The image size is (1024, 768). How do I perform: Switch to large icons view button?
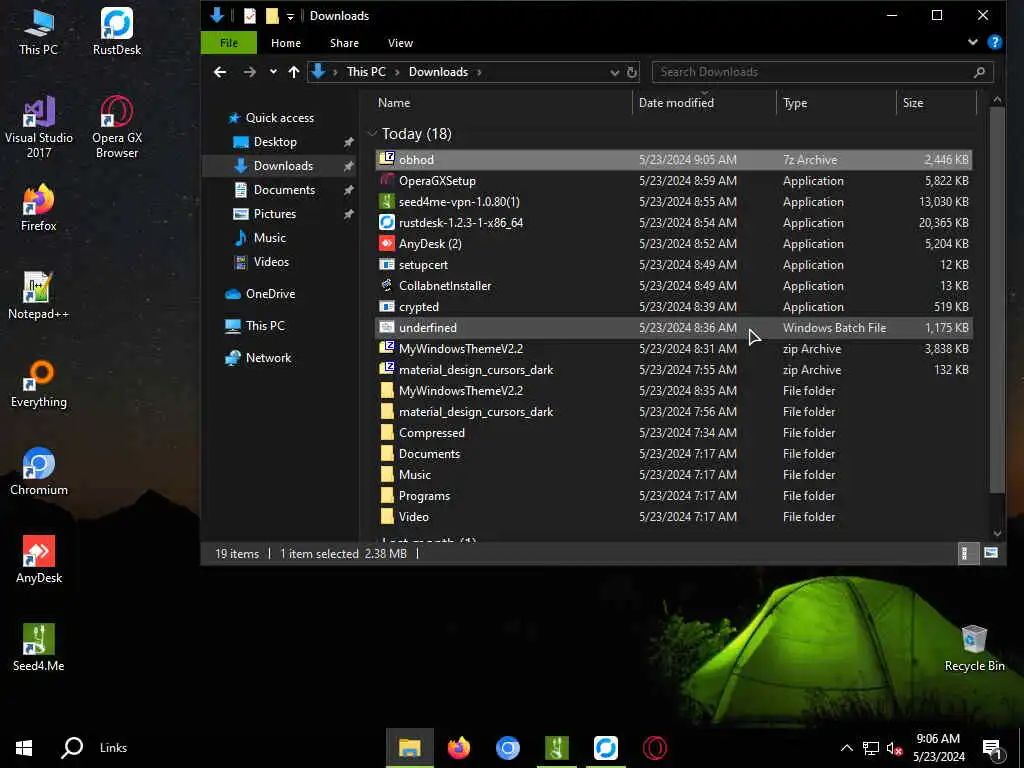pyautogui.click(x=991, y=553)
